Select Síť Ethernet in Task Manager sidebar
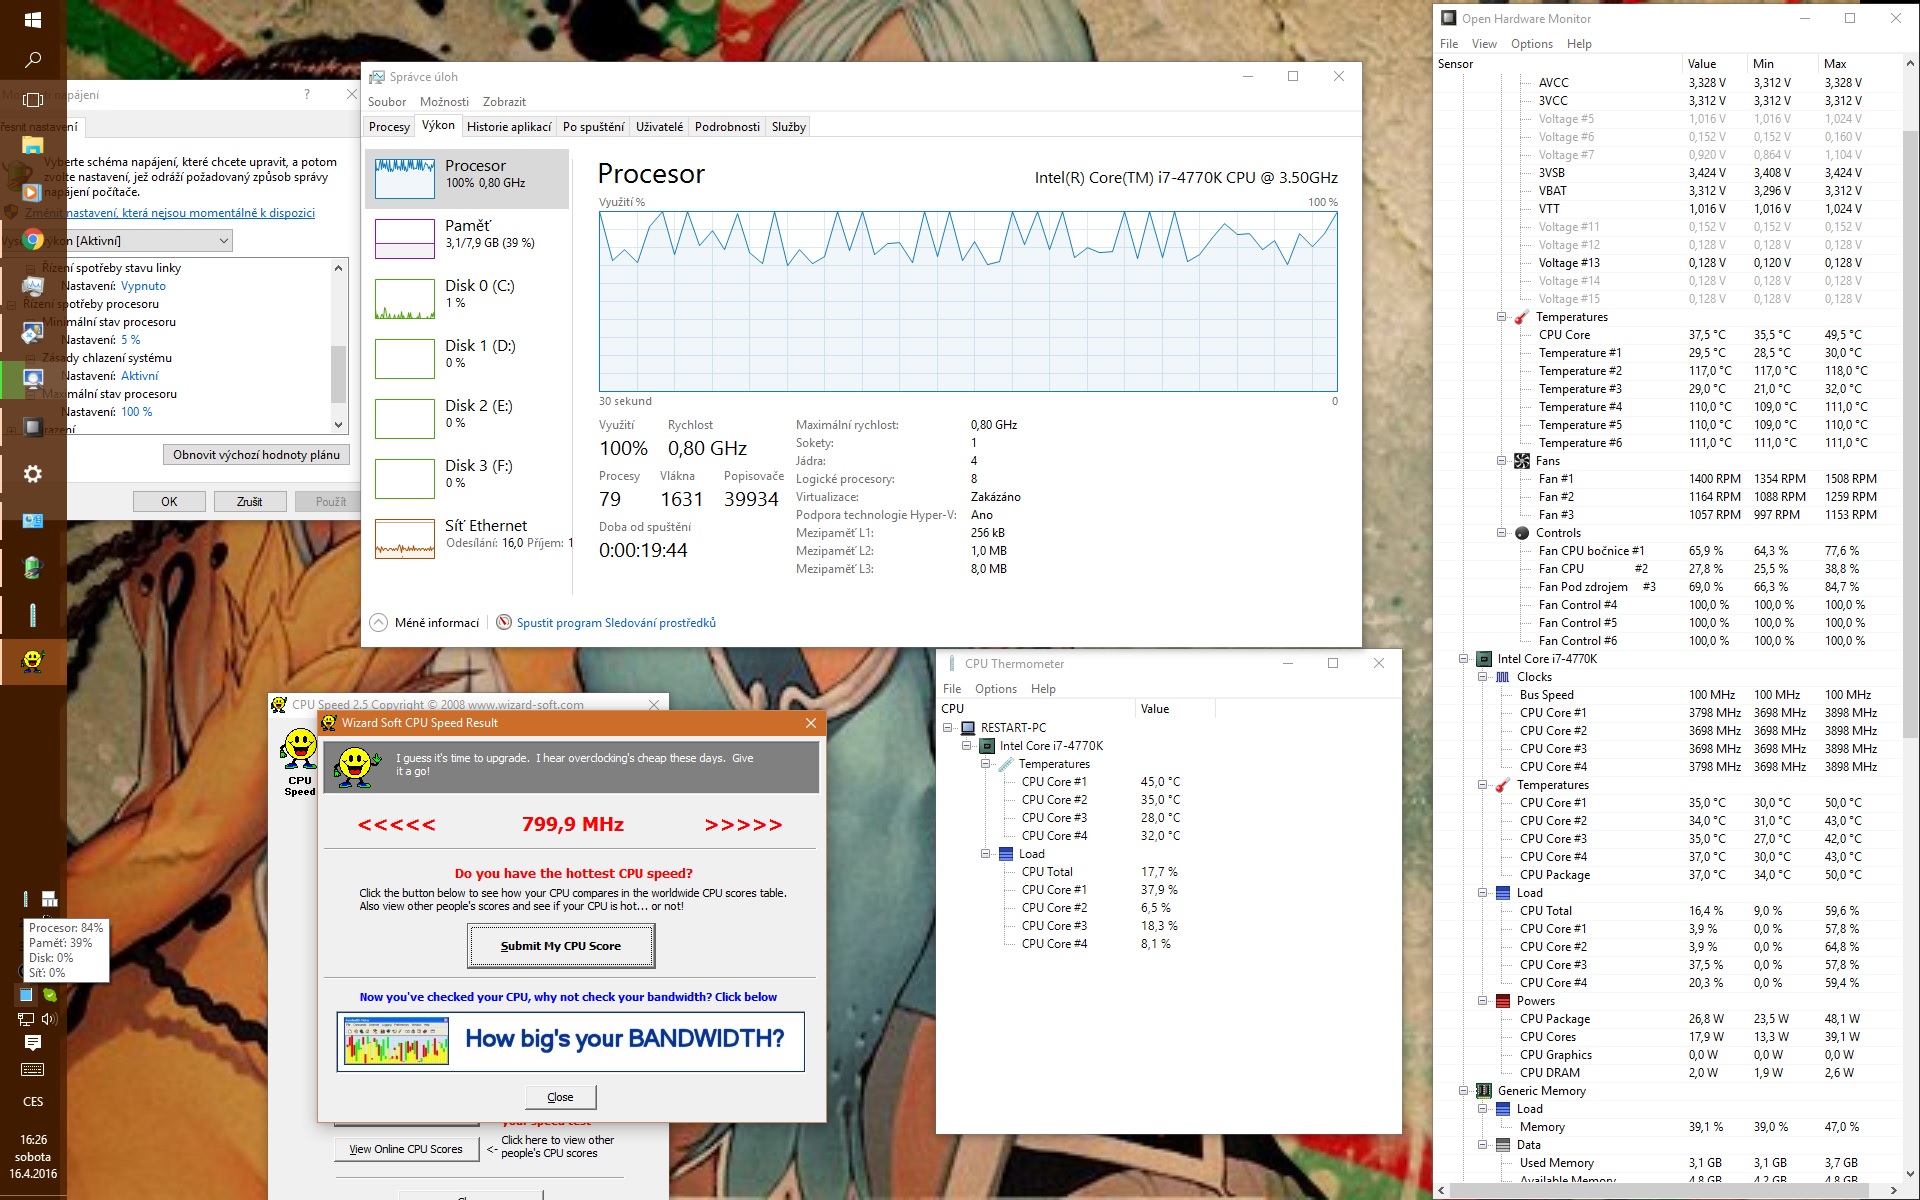 click(468, 538)
